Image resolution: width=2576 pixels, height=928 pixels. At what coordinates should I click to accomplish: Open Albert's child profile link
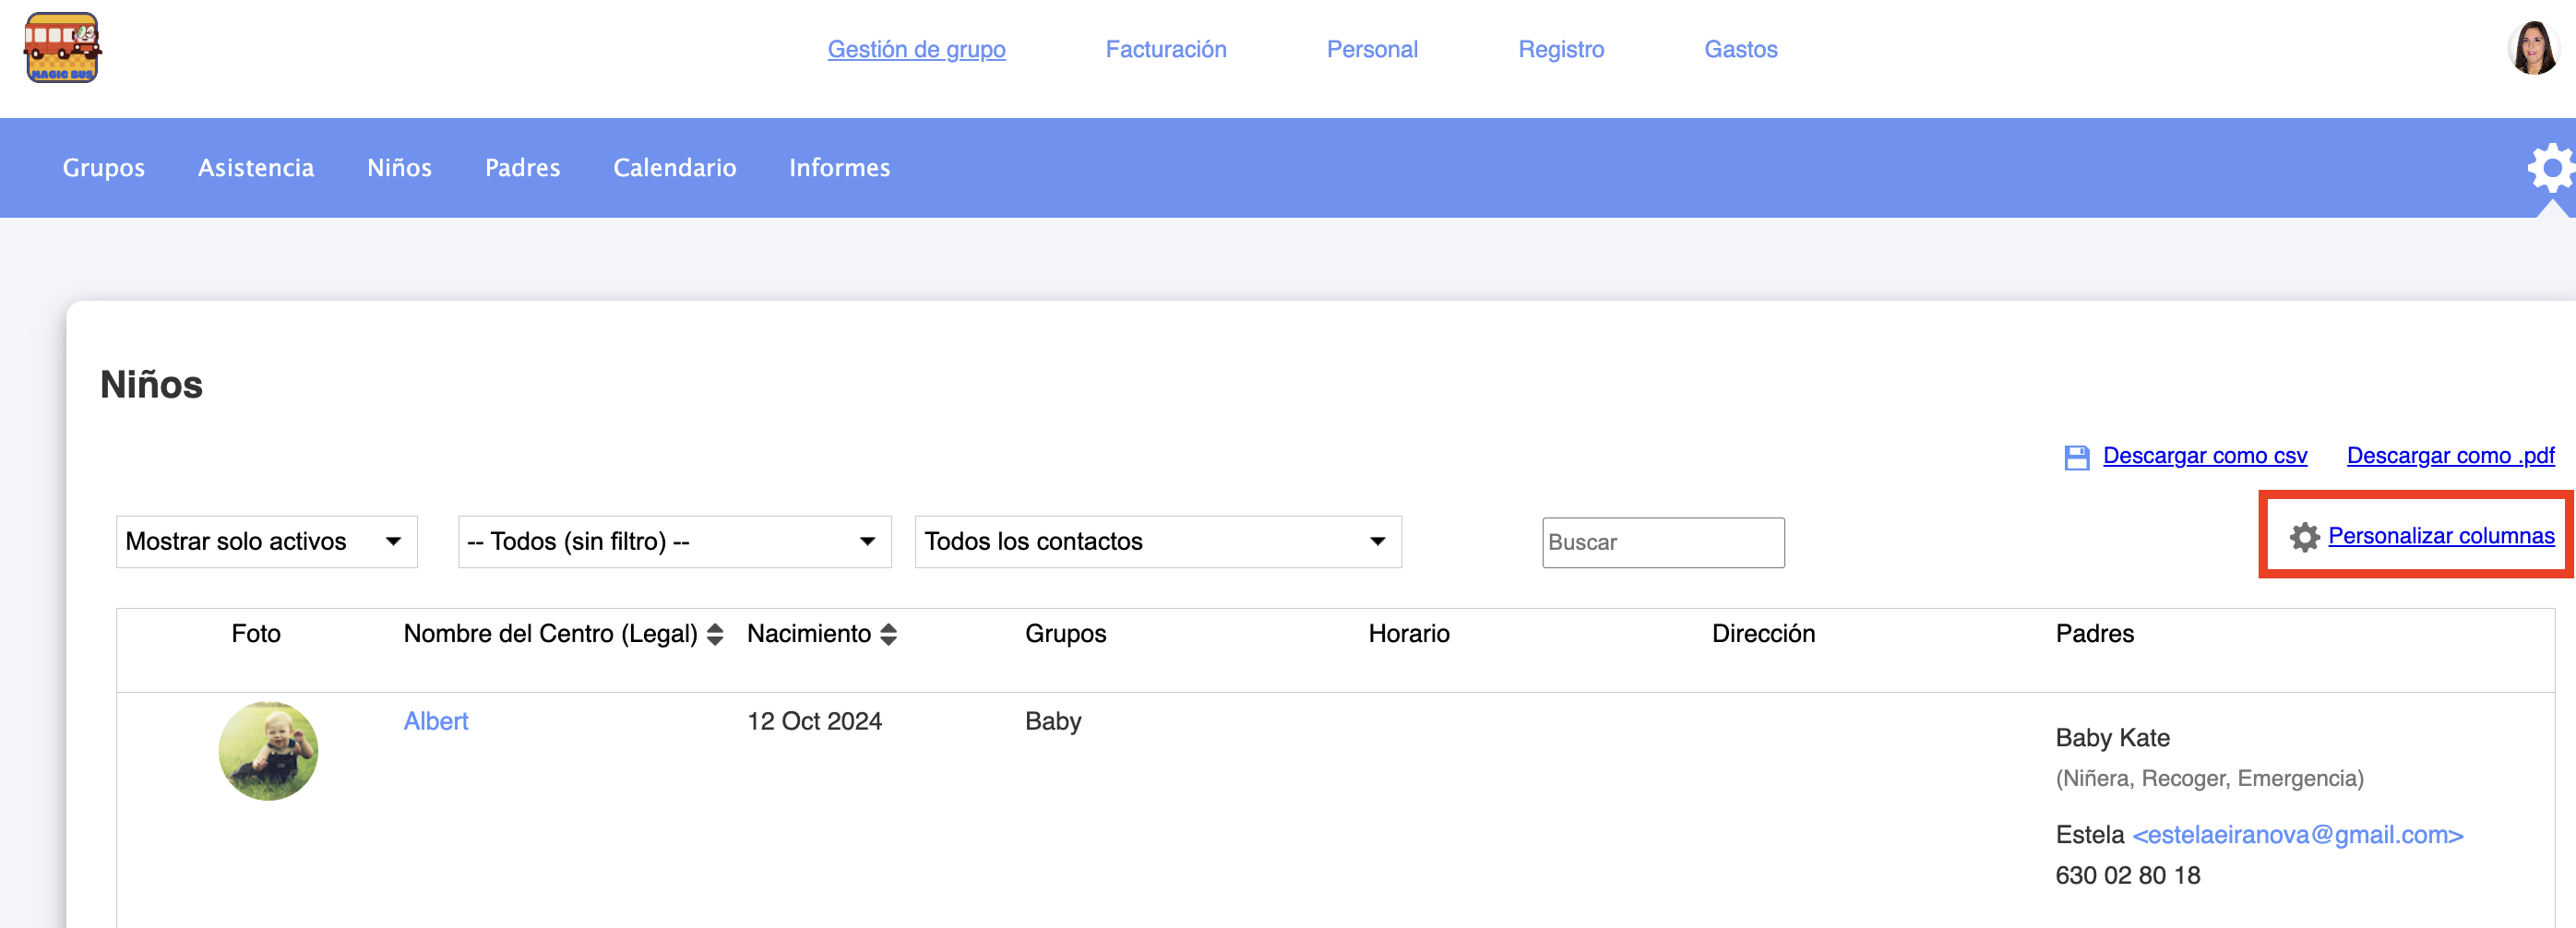click(436, 721)
